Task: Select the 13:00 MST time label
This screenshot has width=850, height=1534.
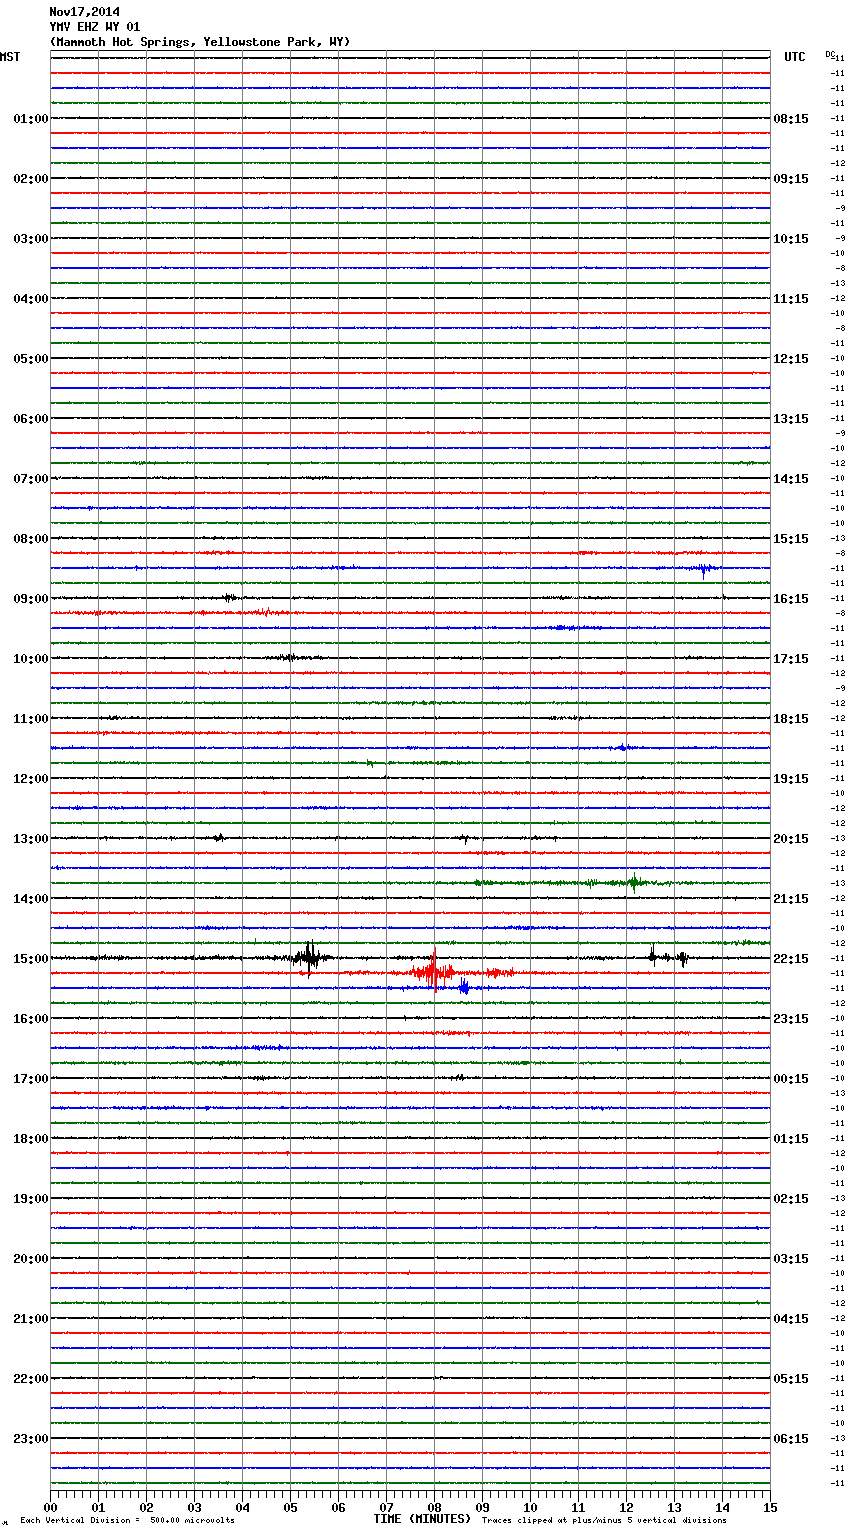Action: (x=30, y=839)
